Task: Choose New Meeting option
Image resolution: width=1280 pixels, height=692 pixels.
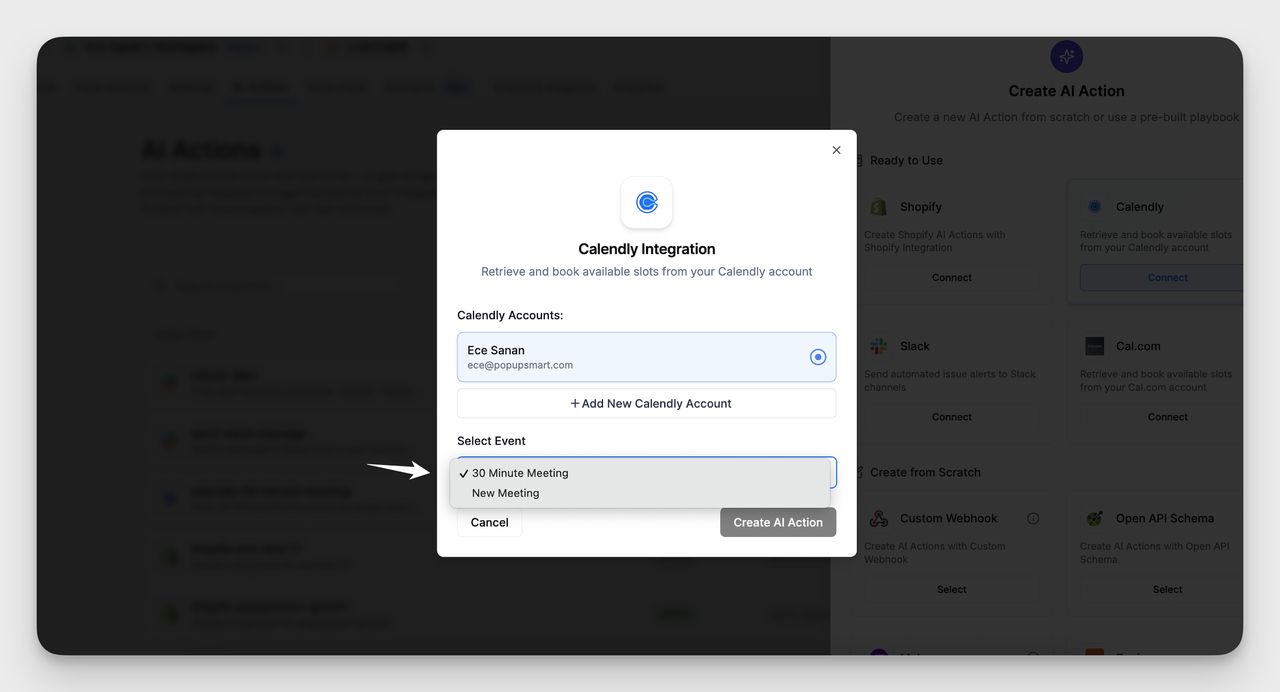Action: pos(640,493)
